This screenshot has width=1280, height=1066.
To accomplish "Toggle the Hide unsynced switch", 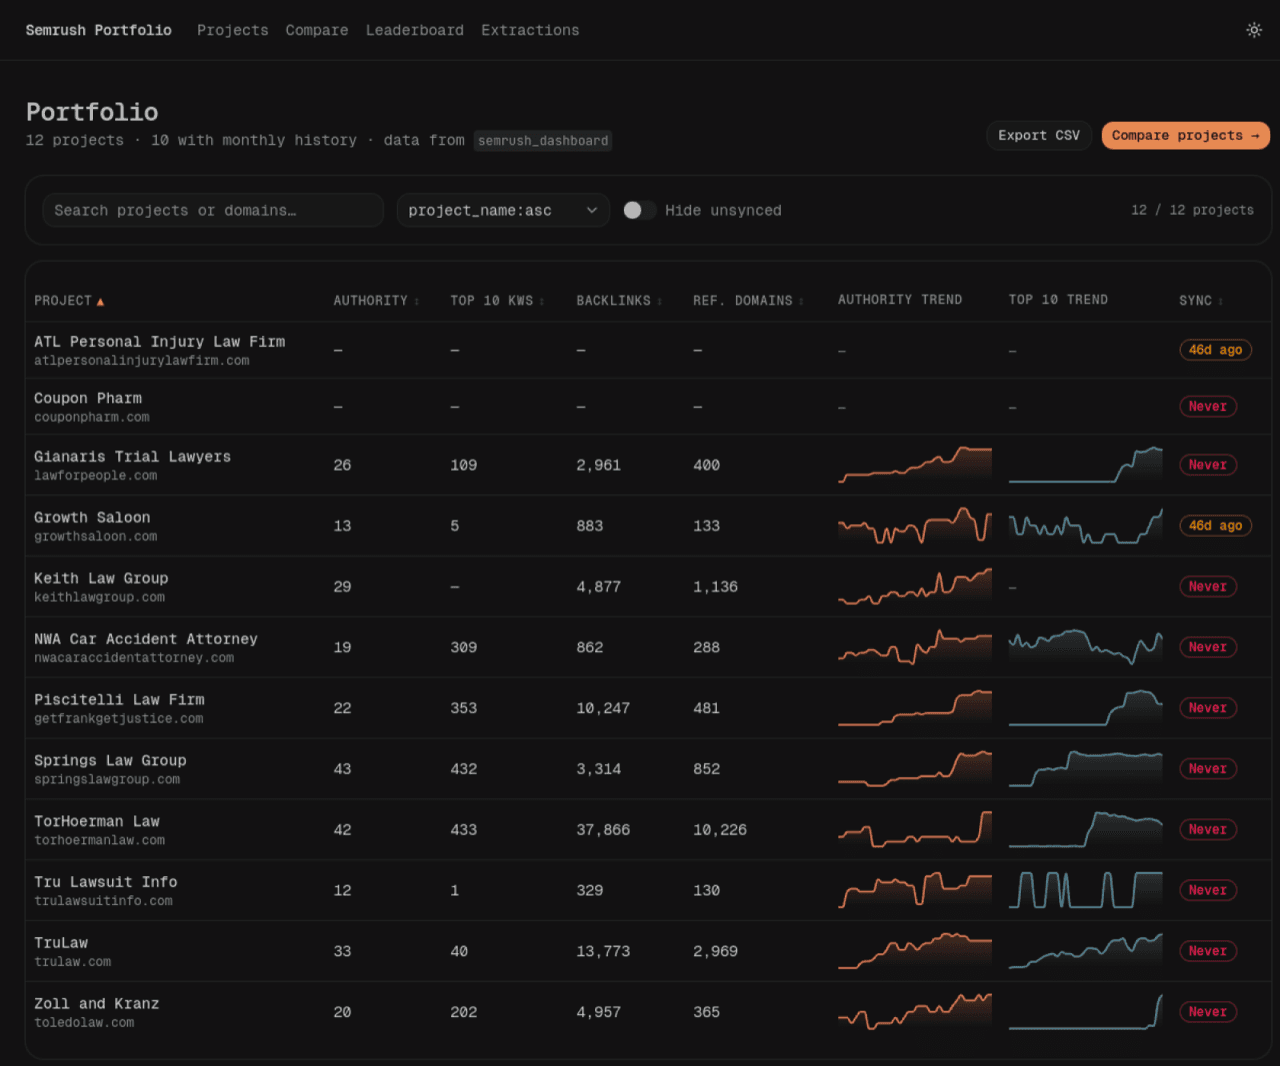I will (x=639, y=210).
